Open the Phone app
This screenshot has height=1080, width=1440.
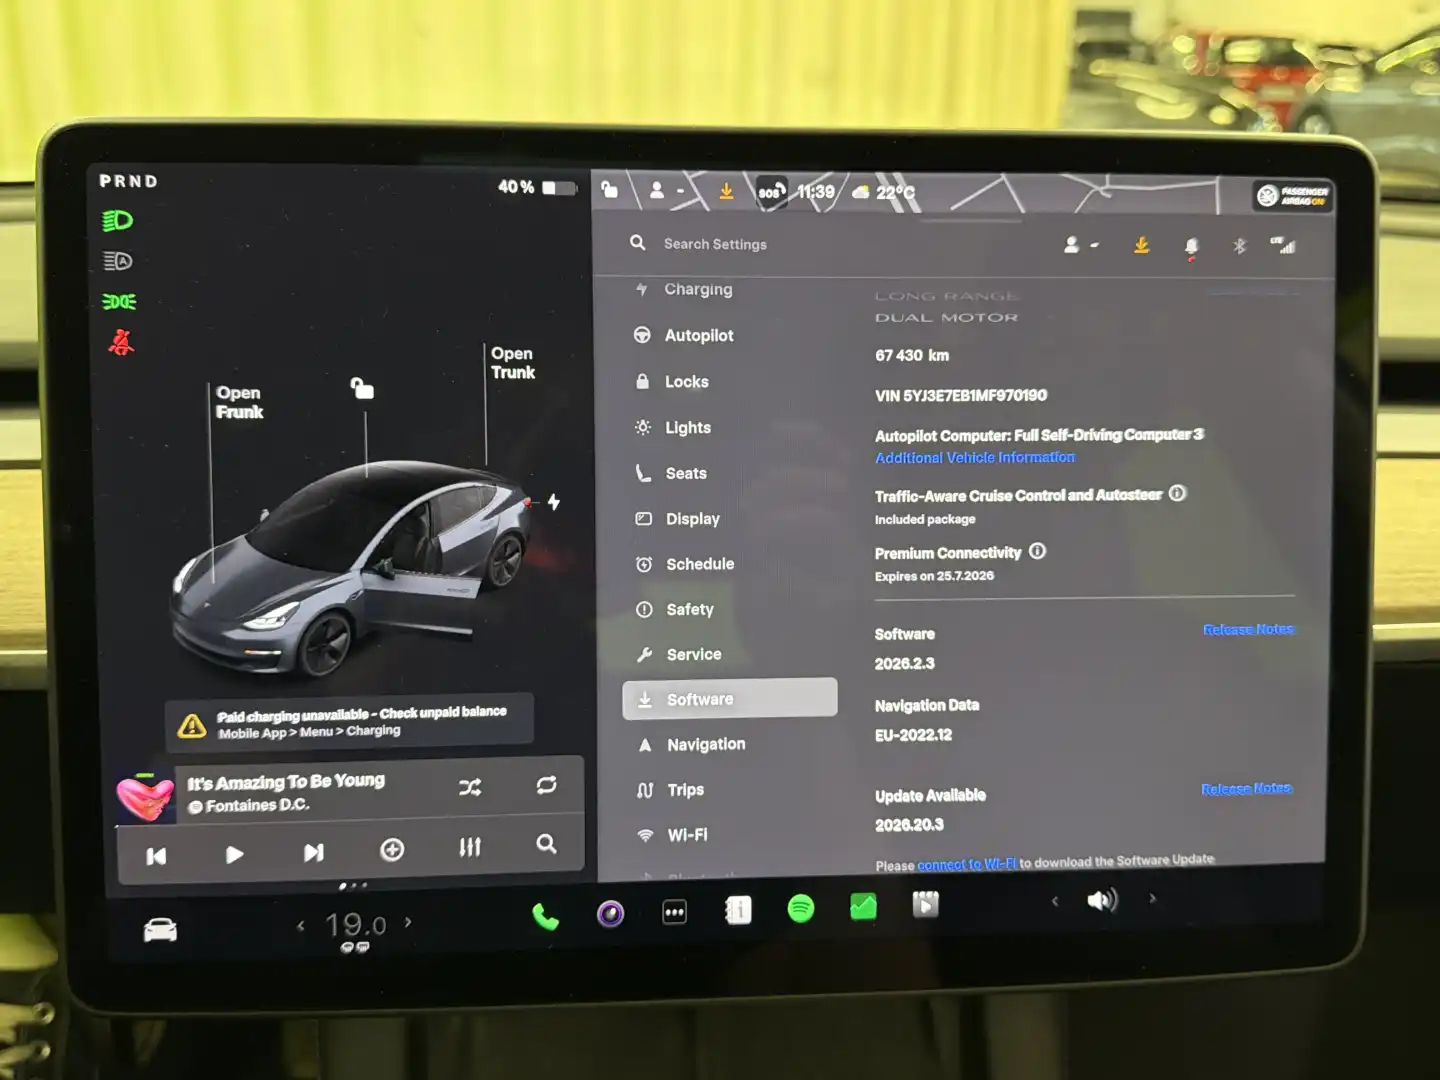pos(546,915)
